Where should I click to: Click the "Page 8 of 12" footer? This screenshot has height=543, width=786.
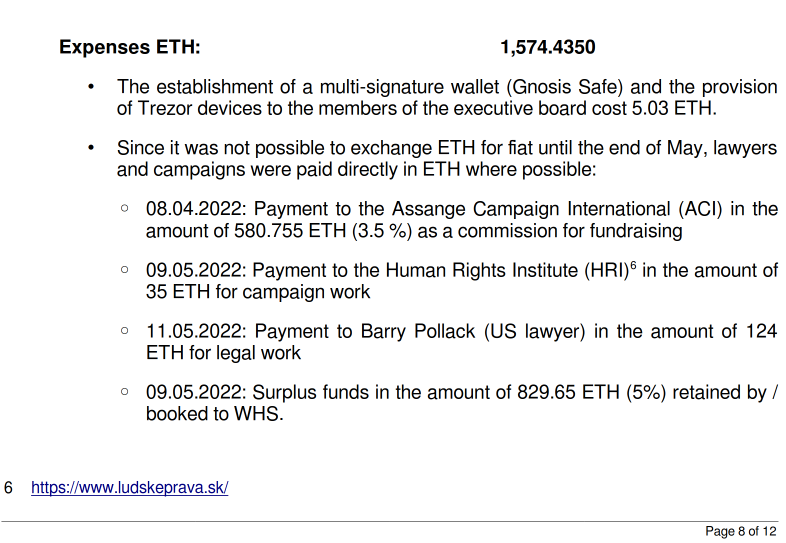(740, 531)
